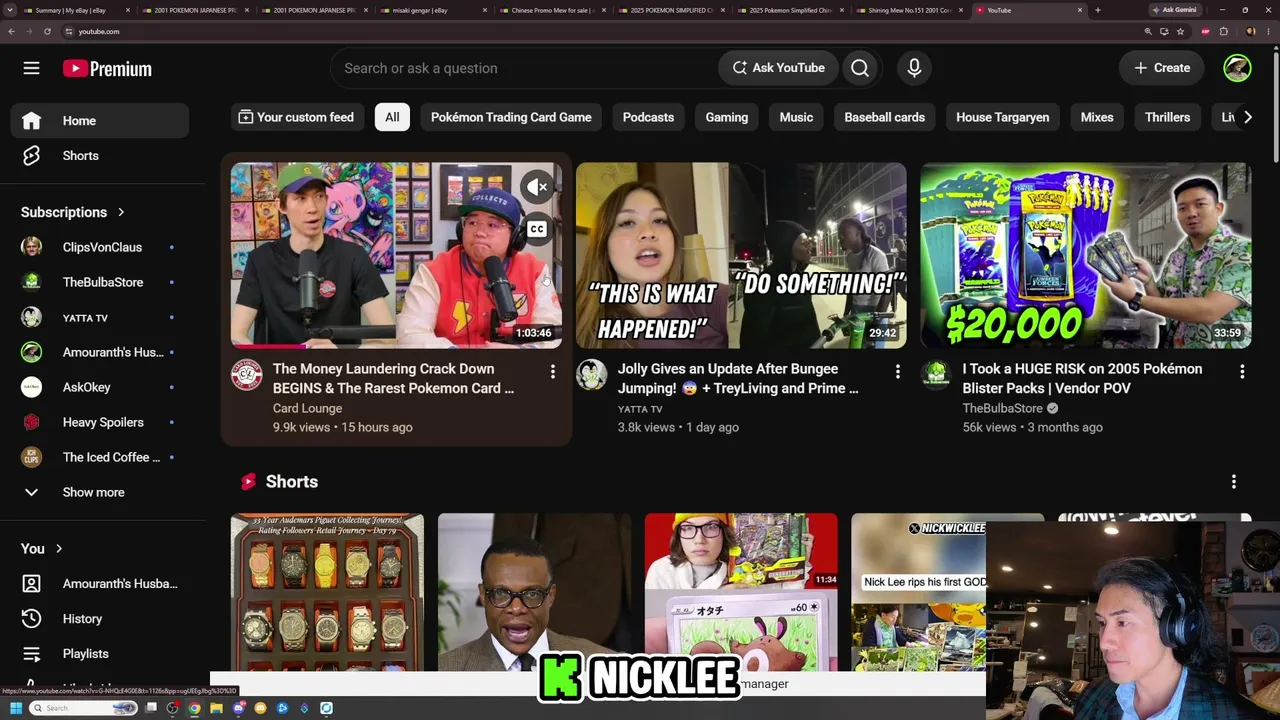The width and height of the screenshot is (1280, 720).
Task: Filter feed by Mixes chip
Action: (1097, 117)
